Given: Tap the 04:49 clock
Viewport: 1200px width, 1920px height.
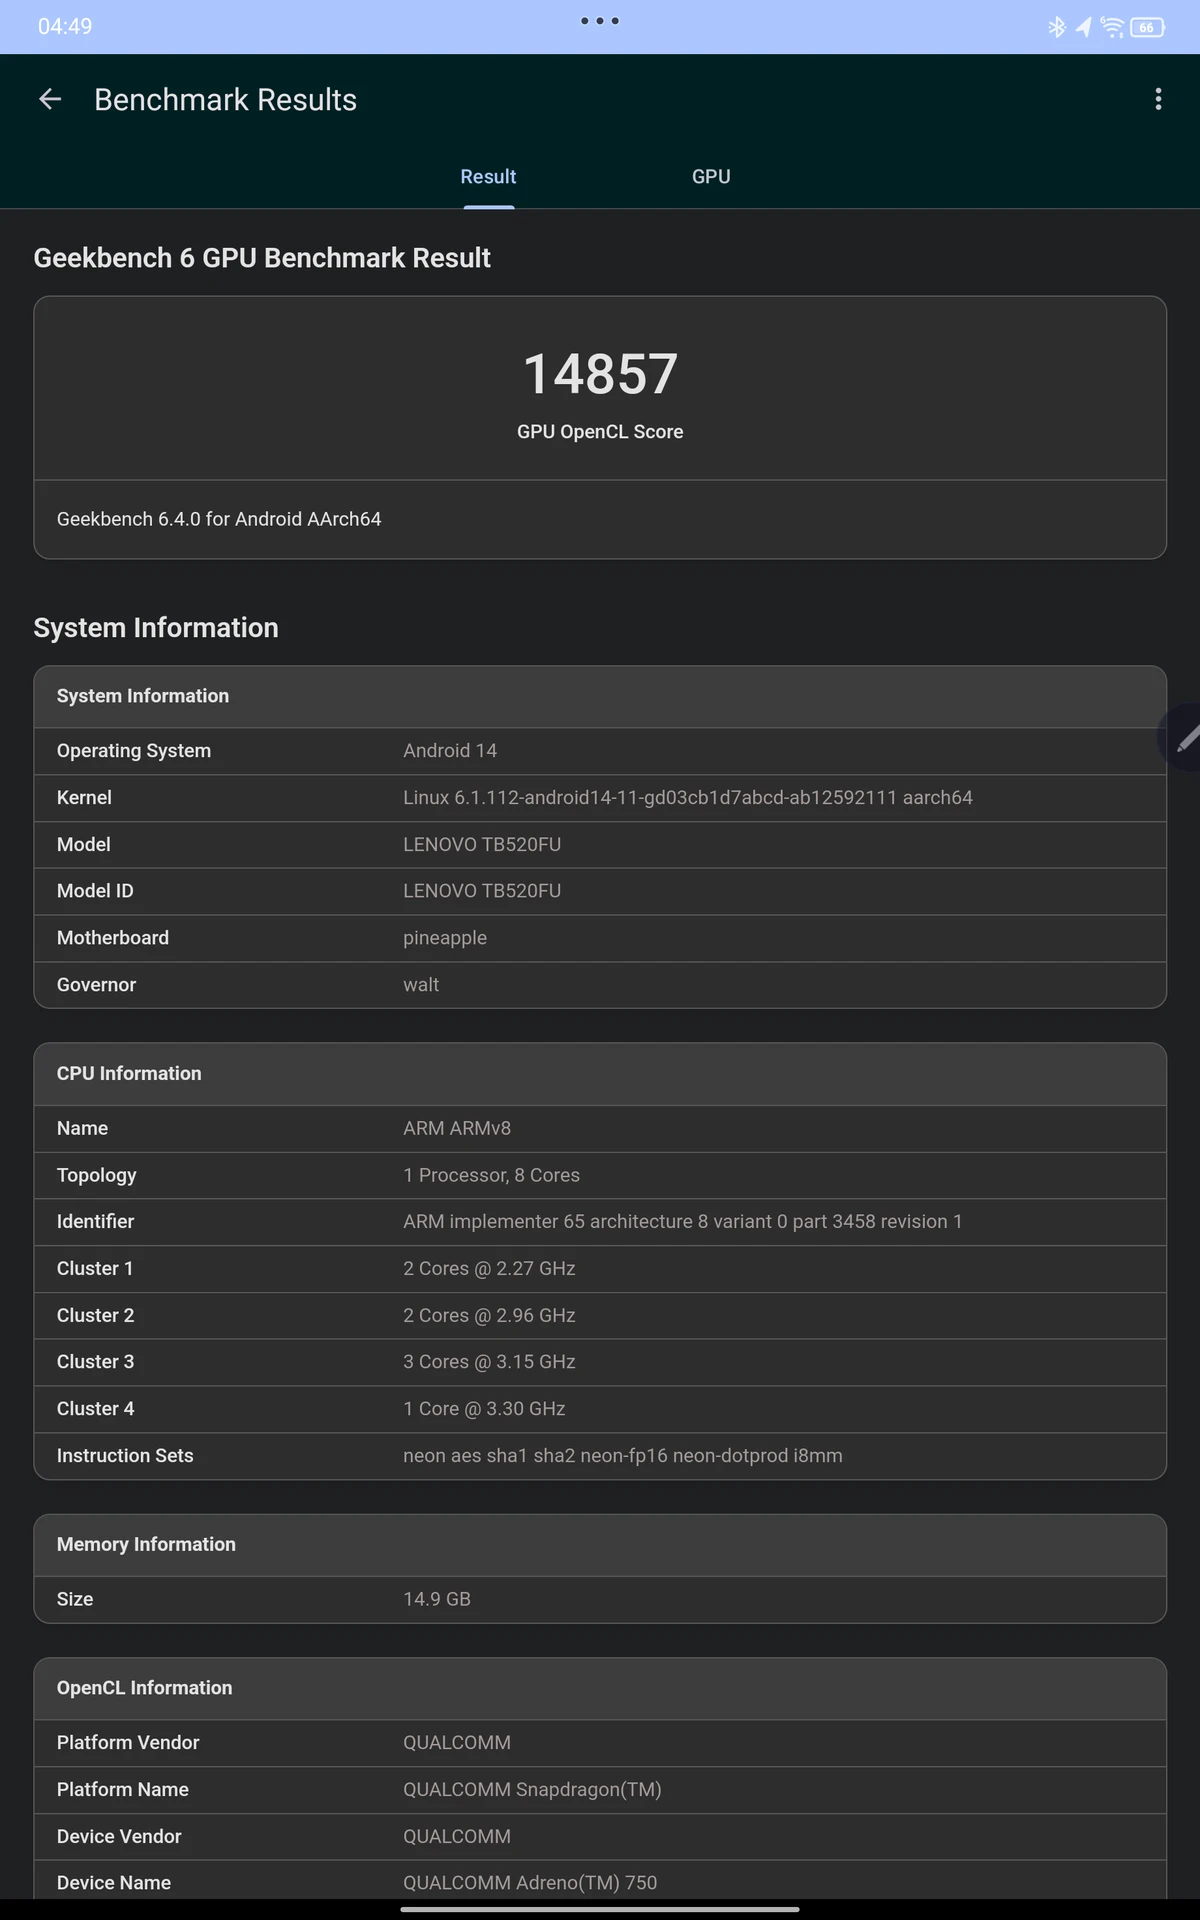Looking at the screenshot, I should point(65,27).
